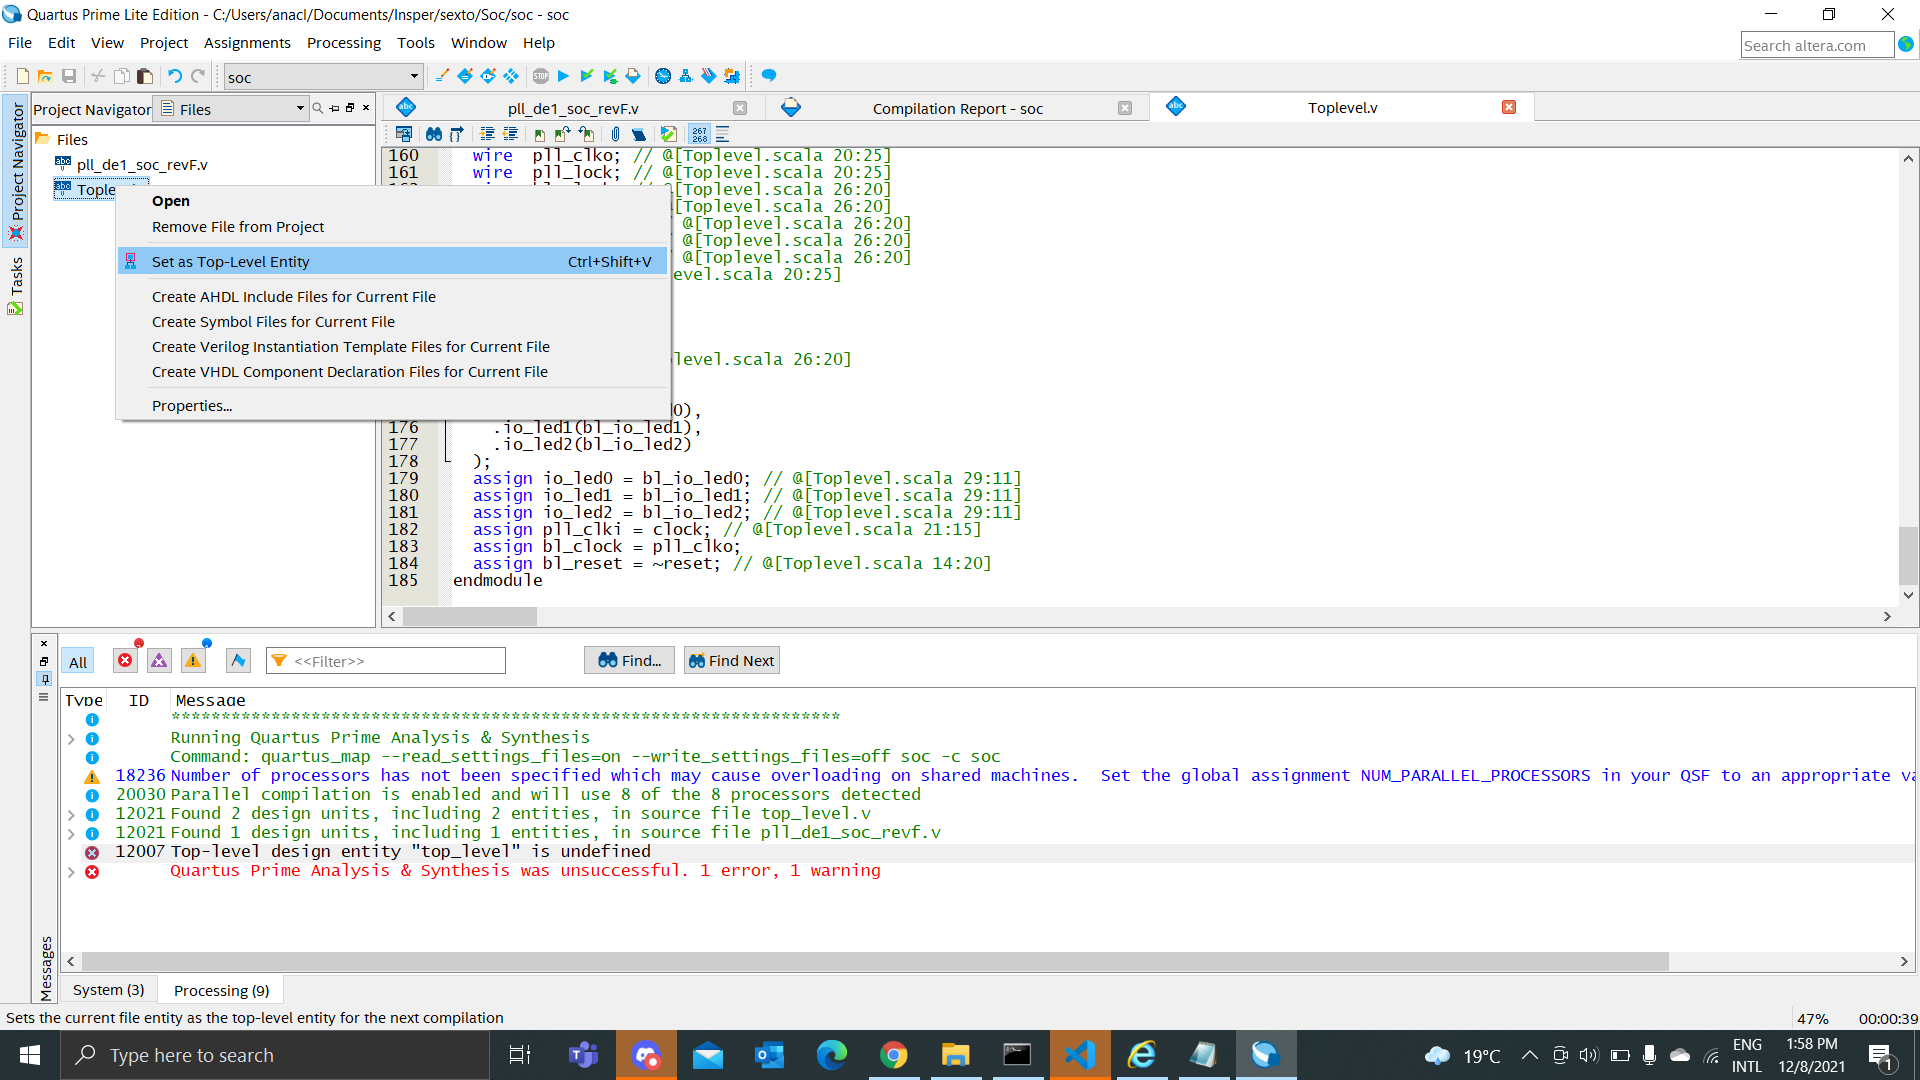
Task: Open Google Chrome from taskbar
Action: 894,1055
